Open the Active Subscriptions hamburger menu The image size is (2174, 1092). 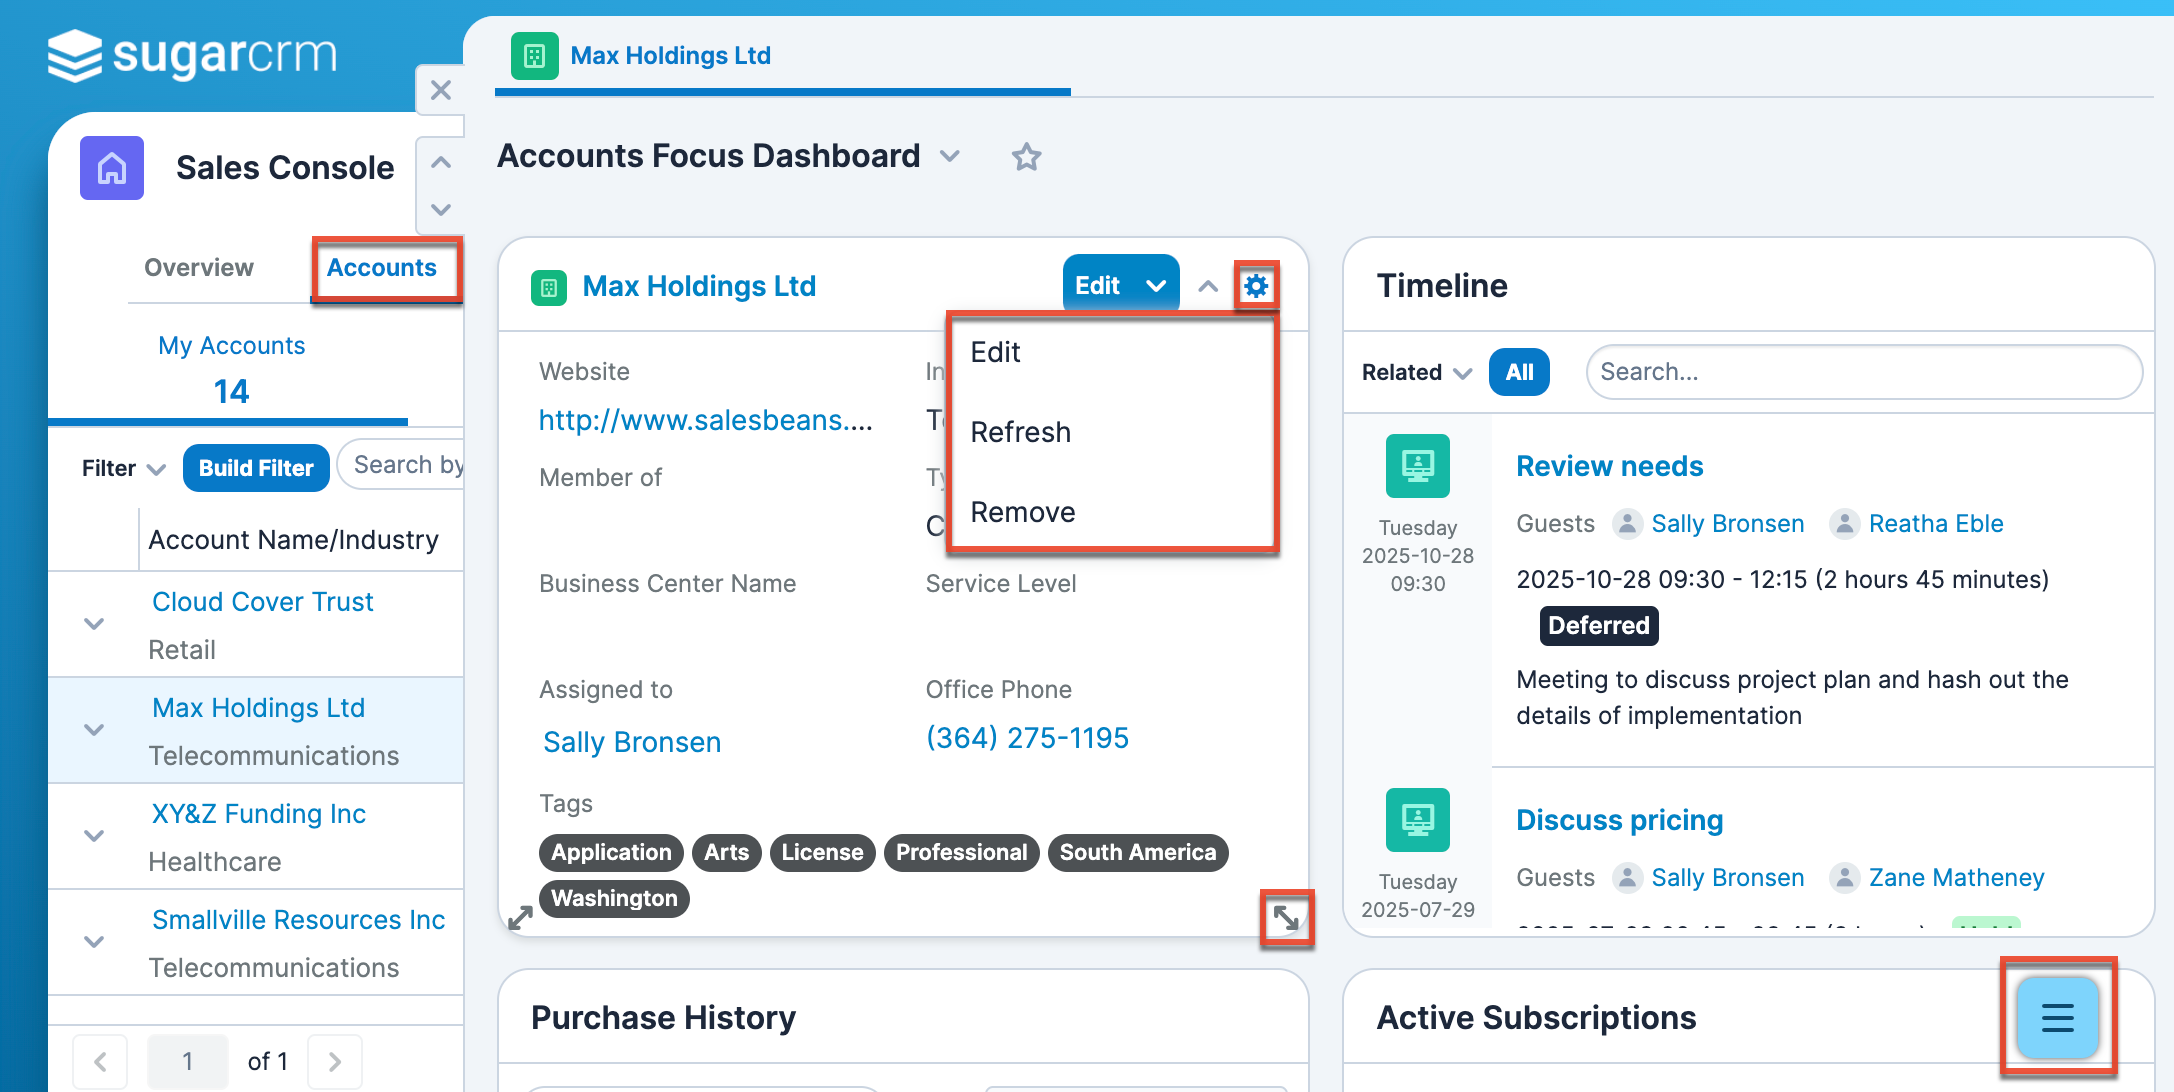tap(2056, 1018)
